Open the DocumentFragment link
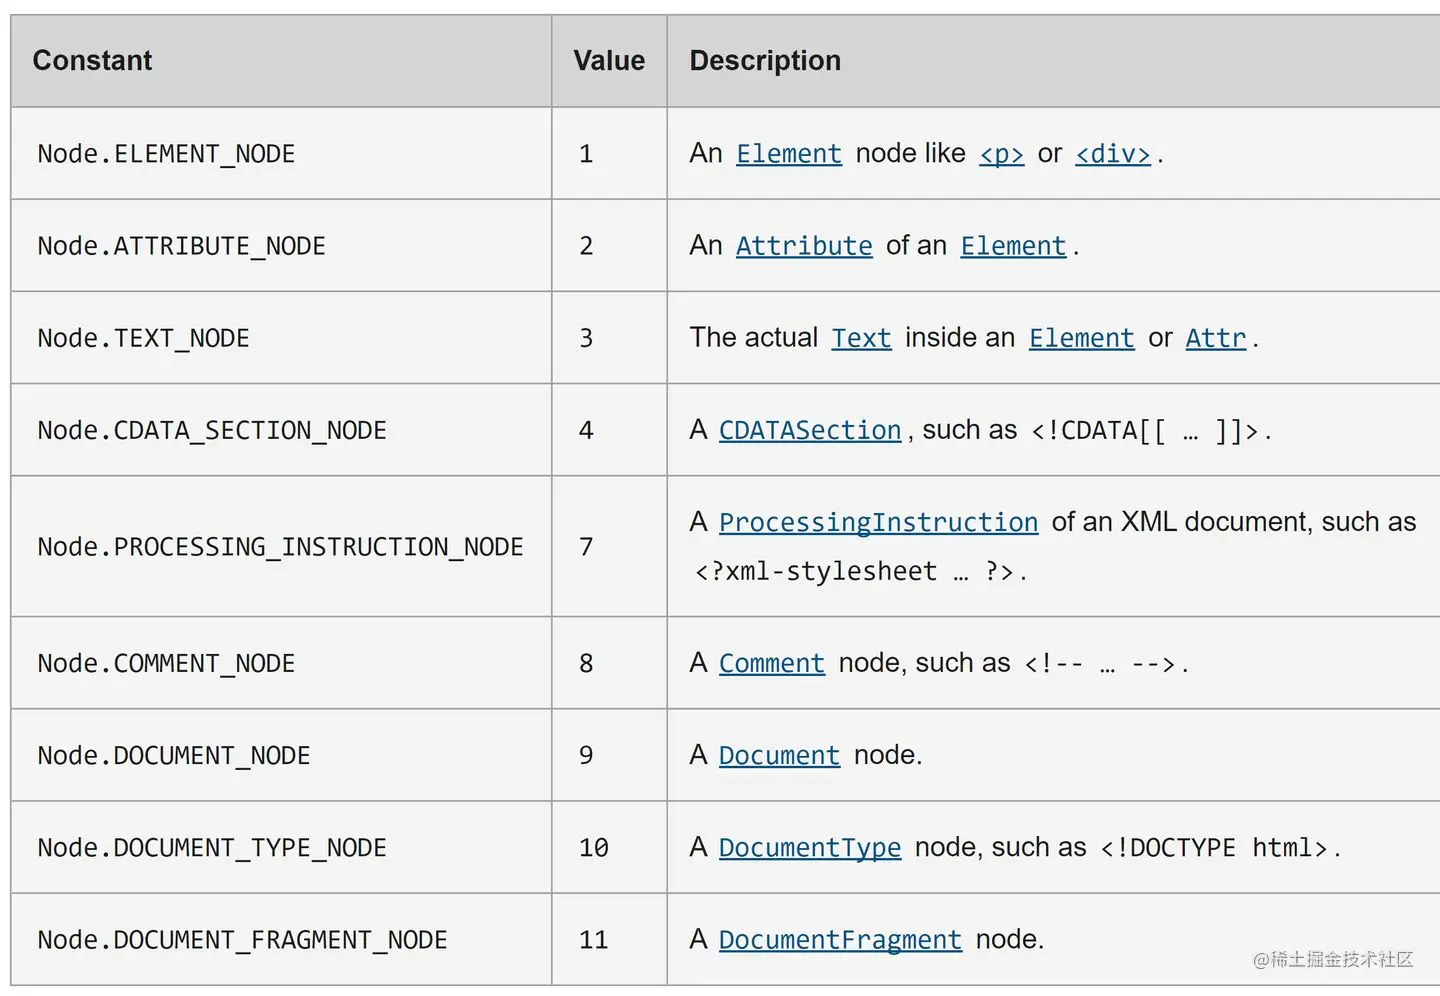The image size is (1440, 996). [840, 940]
